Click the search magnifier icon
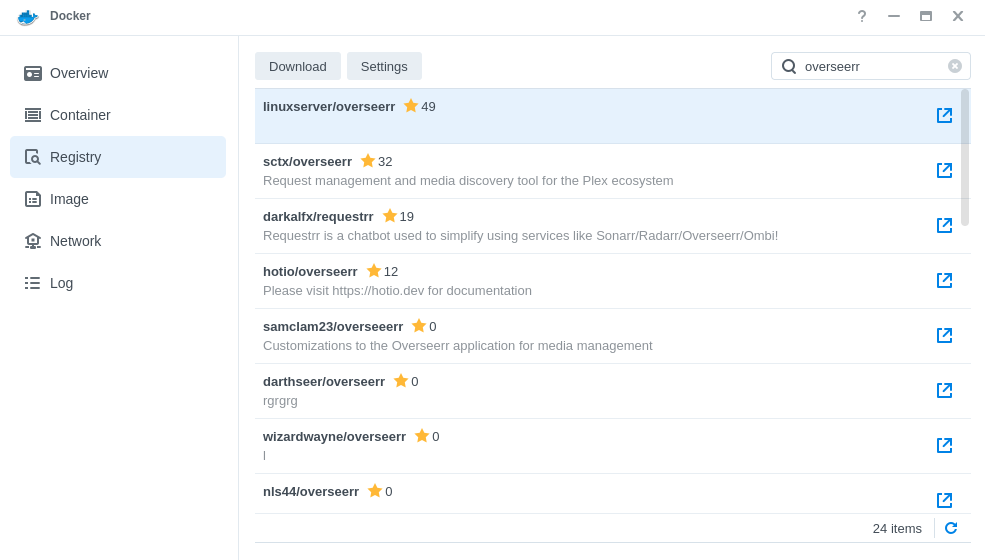Viewport: 985px width, 560px height. click(x=789, y=66)
